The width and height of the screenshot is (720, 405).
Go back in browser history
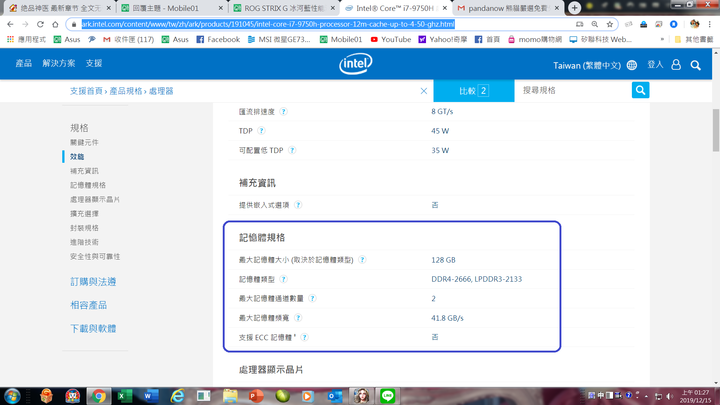point(10,24)
